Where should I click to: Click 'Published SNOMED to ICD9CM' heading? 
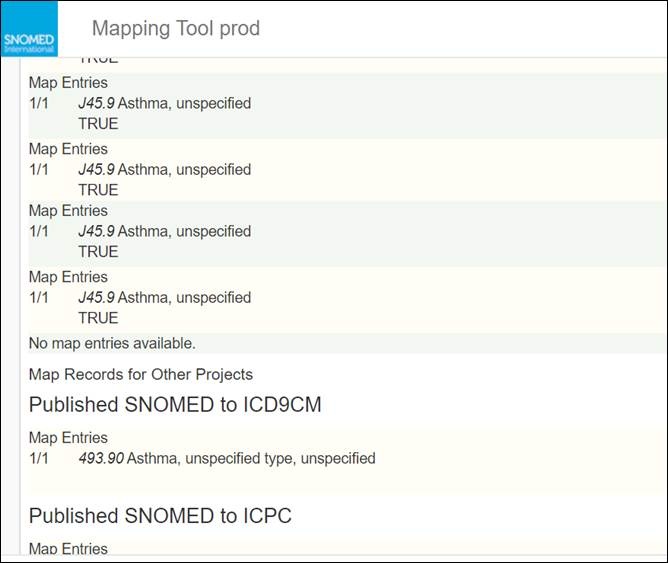tap(175, 405)
